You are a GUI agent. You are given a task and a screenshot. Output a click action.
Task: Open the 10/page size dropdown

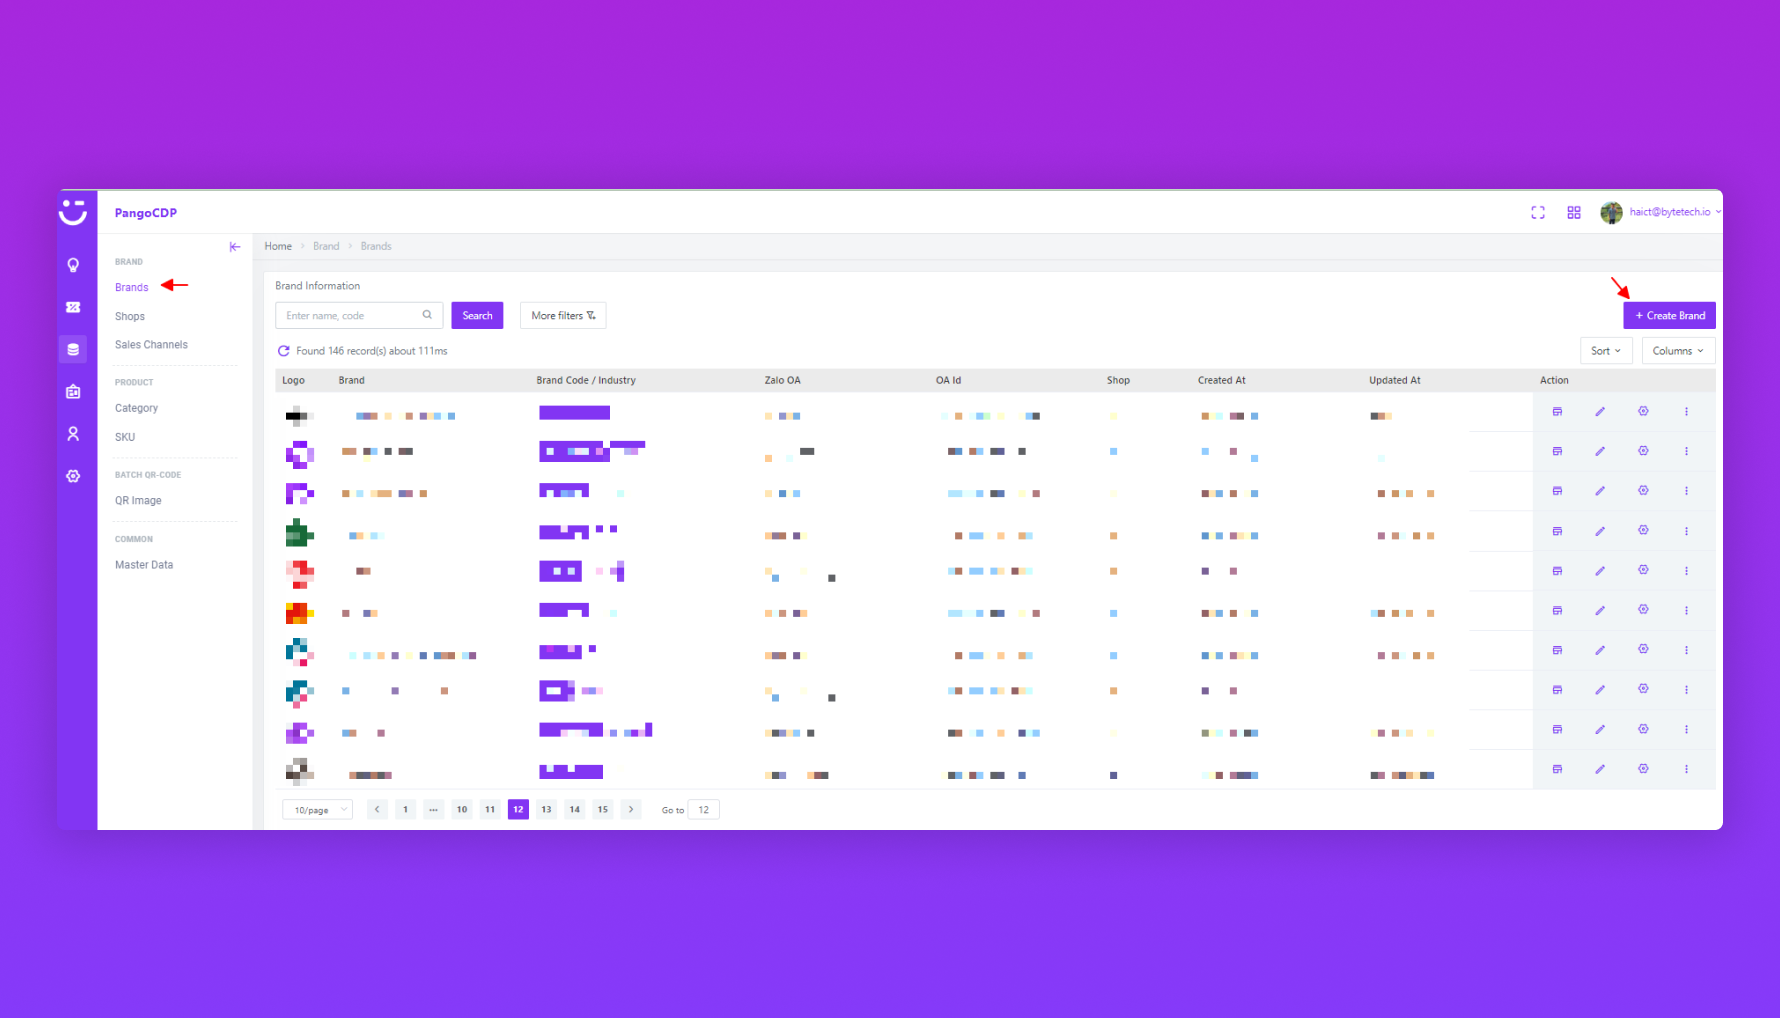(x=318, y=810)
